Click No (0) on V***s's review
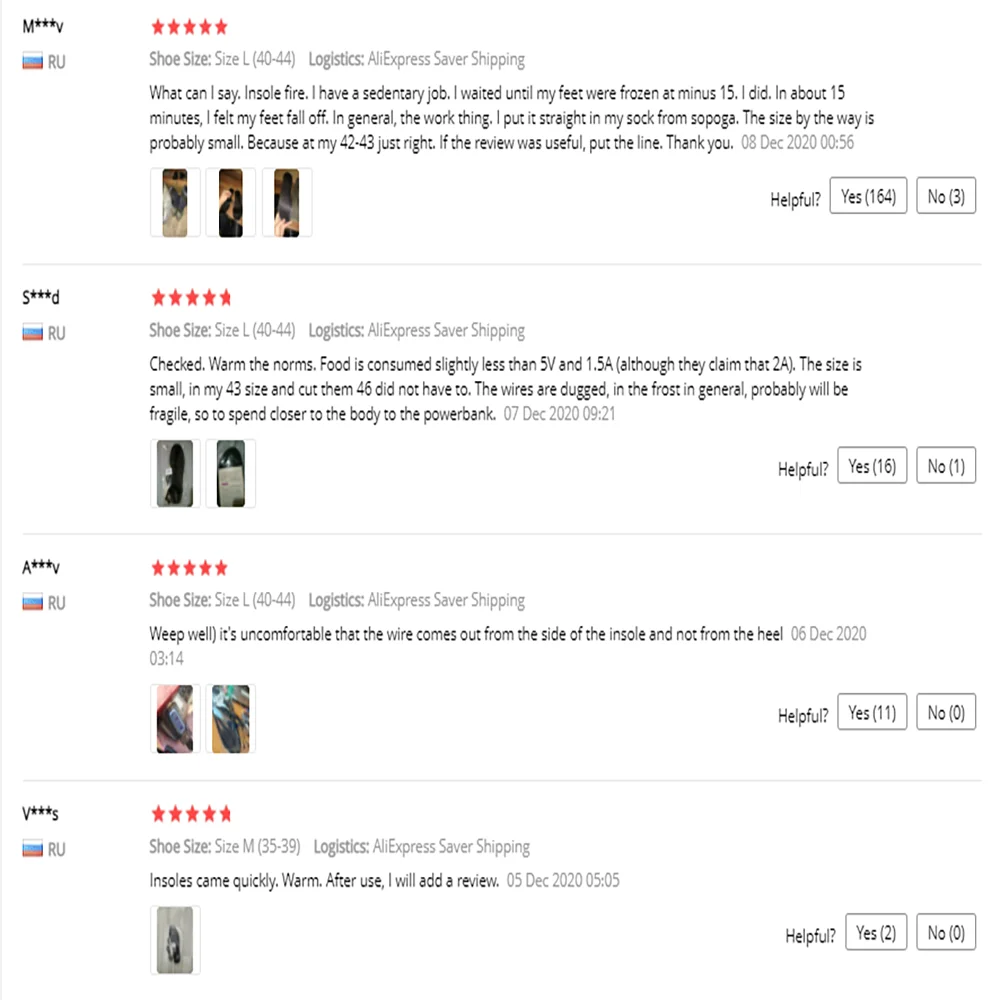This screenshot has width=1000, height=1000. [945, 933]
